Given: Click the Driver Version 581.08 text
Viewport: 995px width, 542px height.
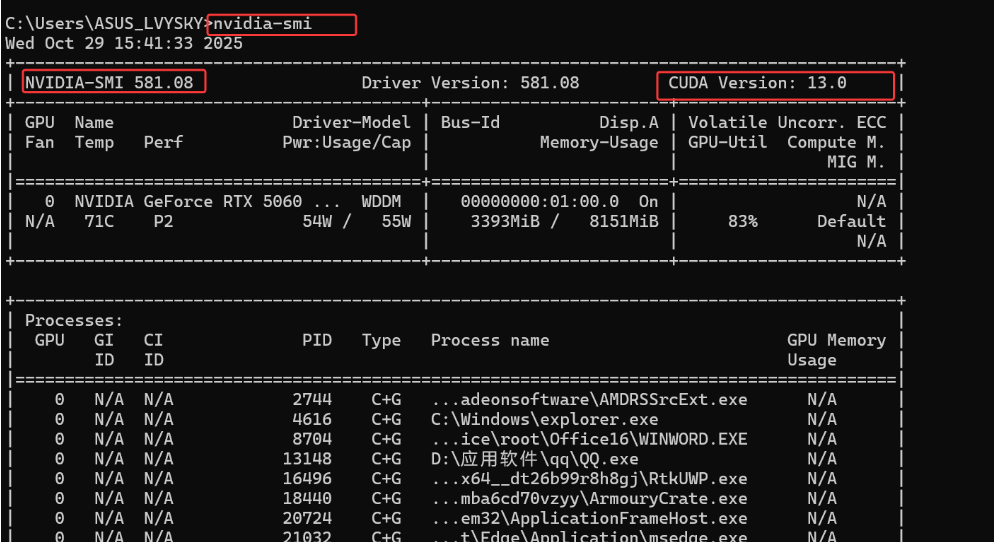Looking at the screenshot, I should click(470, 82).
